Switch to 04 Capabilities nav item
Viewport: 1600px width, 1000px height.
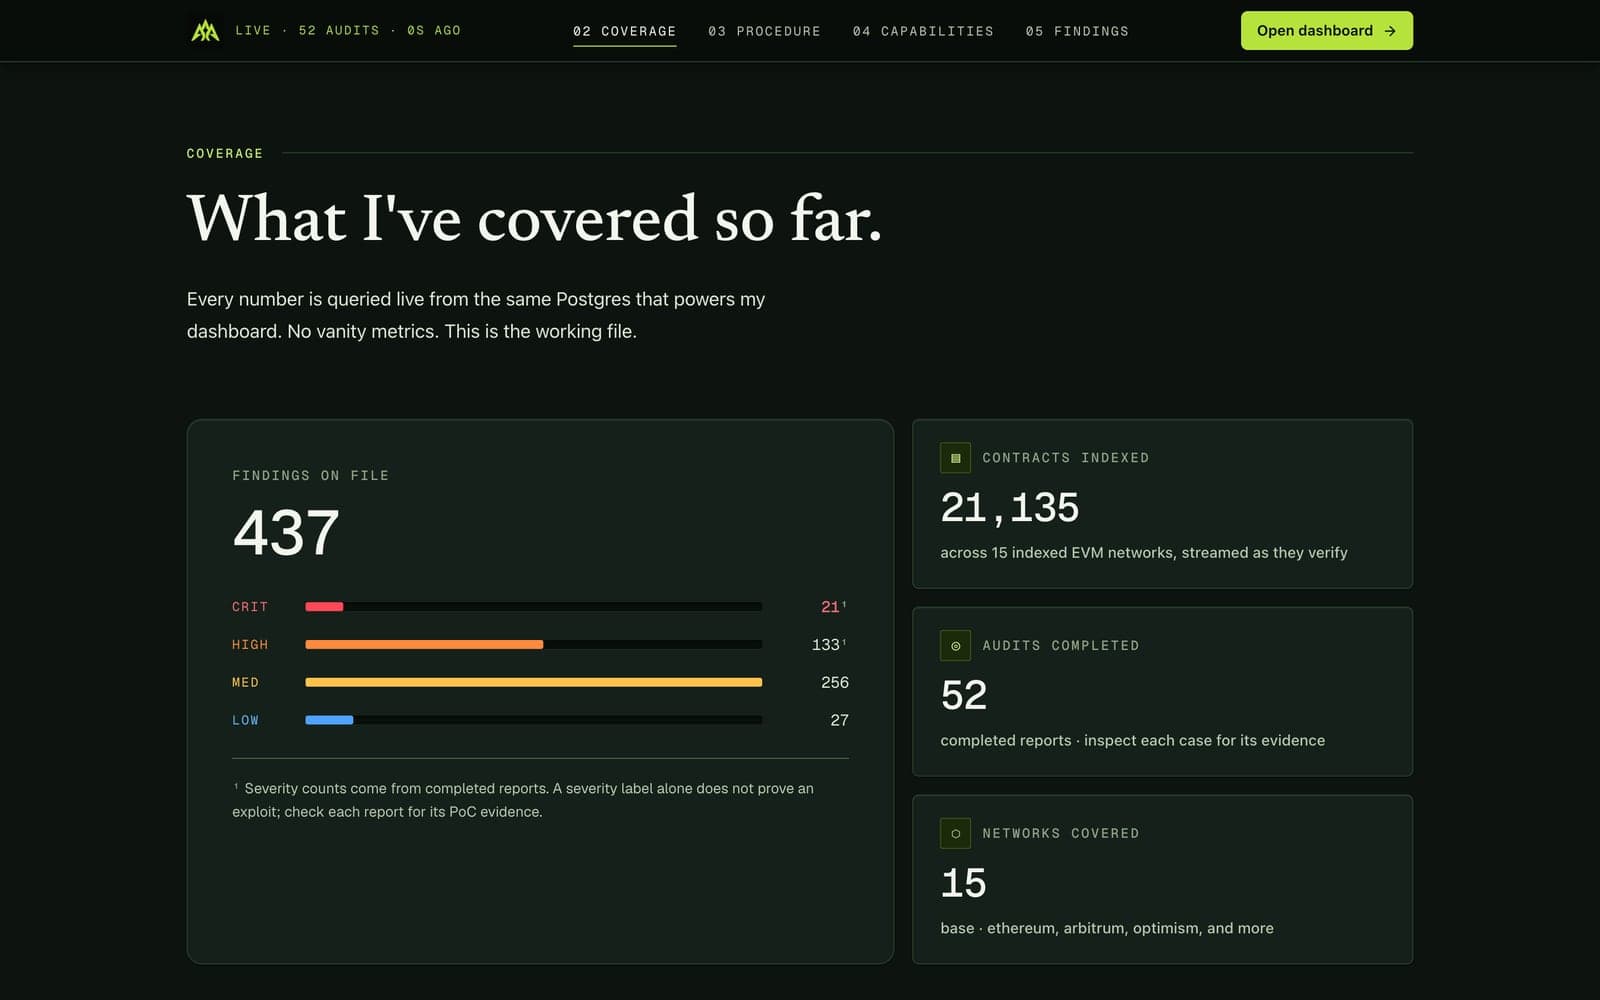click(x=923, y=31)
